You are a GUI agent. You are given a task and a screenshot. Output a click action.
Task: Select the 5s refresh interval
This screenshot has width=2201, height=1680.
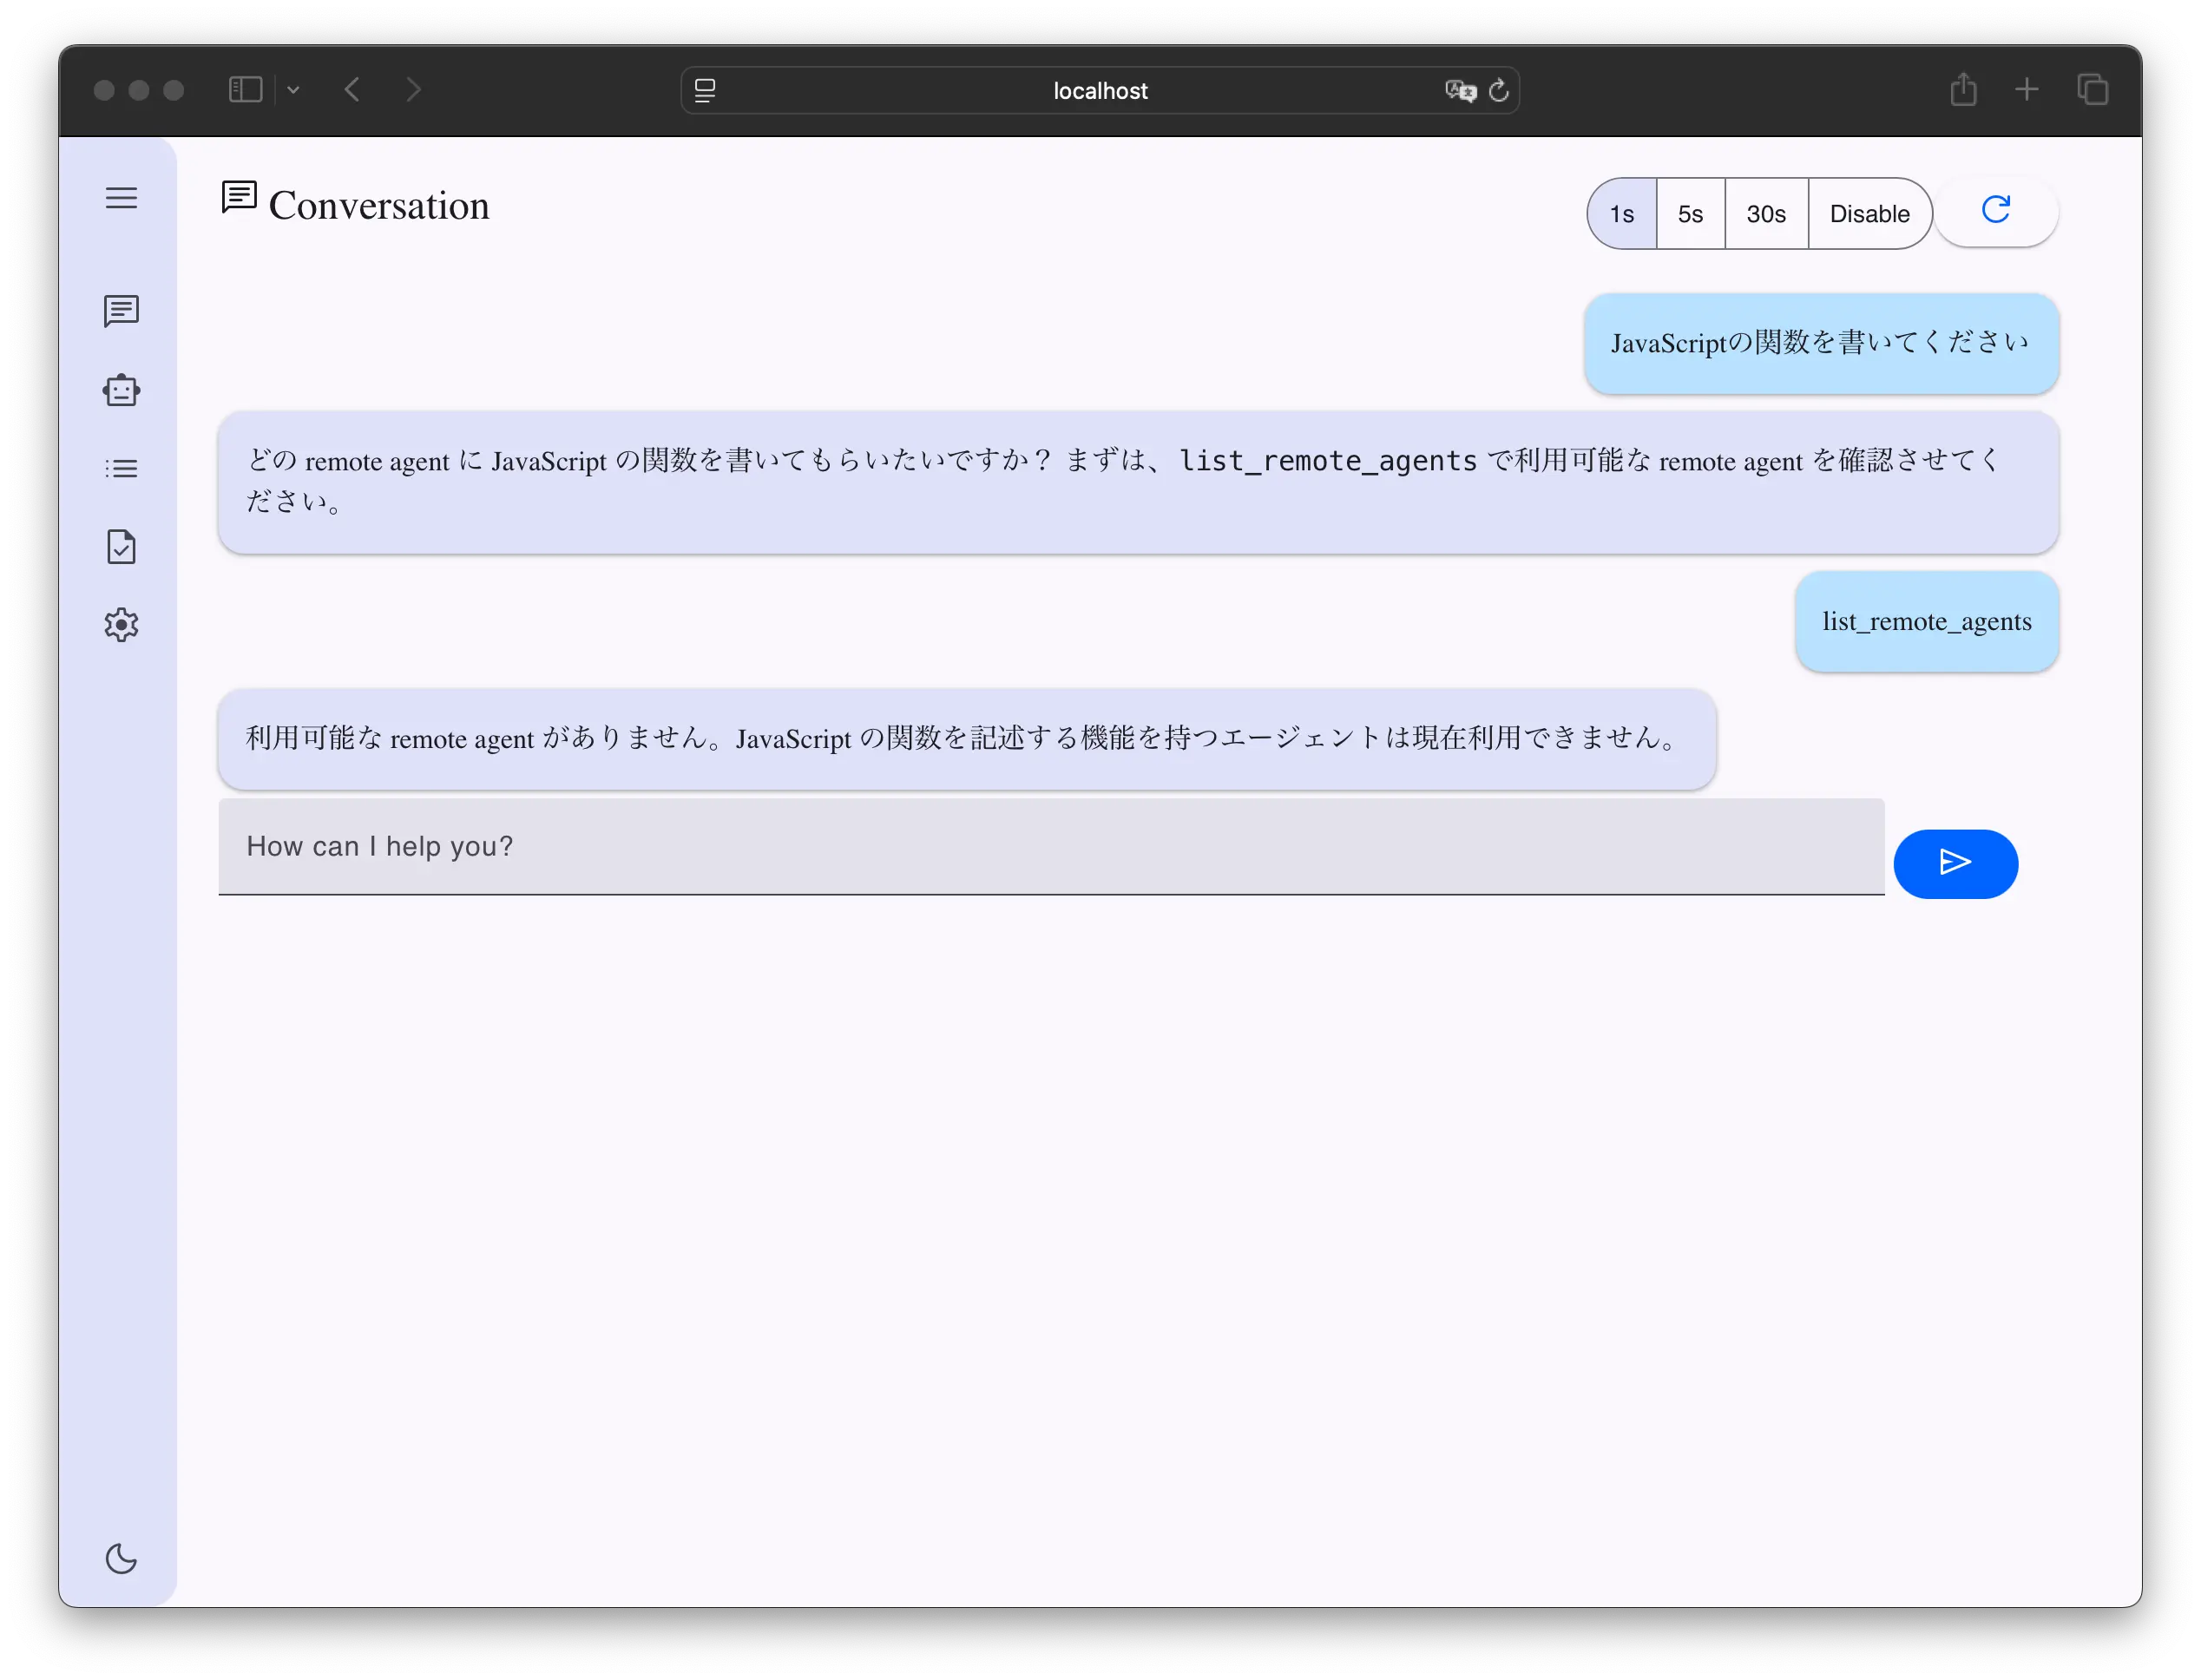click(x=1690, y=214)
